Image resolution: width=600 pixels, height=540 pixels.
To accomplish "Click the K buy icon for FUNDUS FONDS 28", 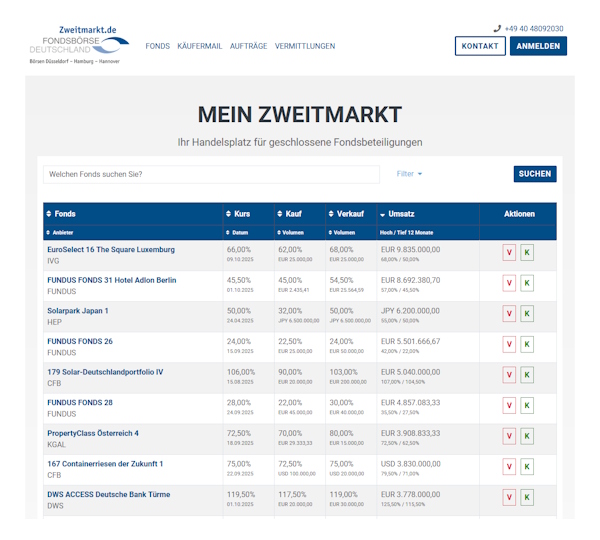I will (x=527, y=406).
